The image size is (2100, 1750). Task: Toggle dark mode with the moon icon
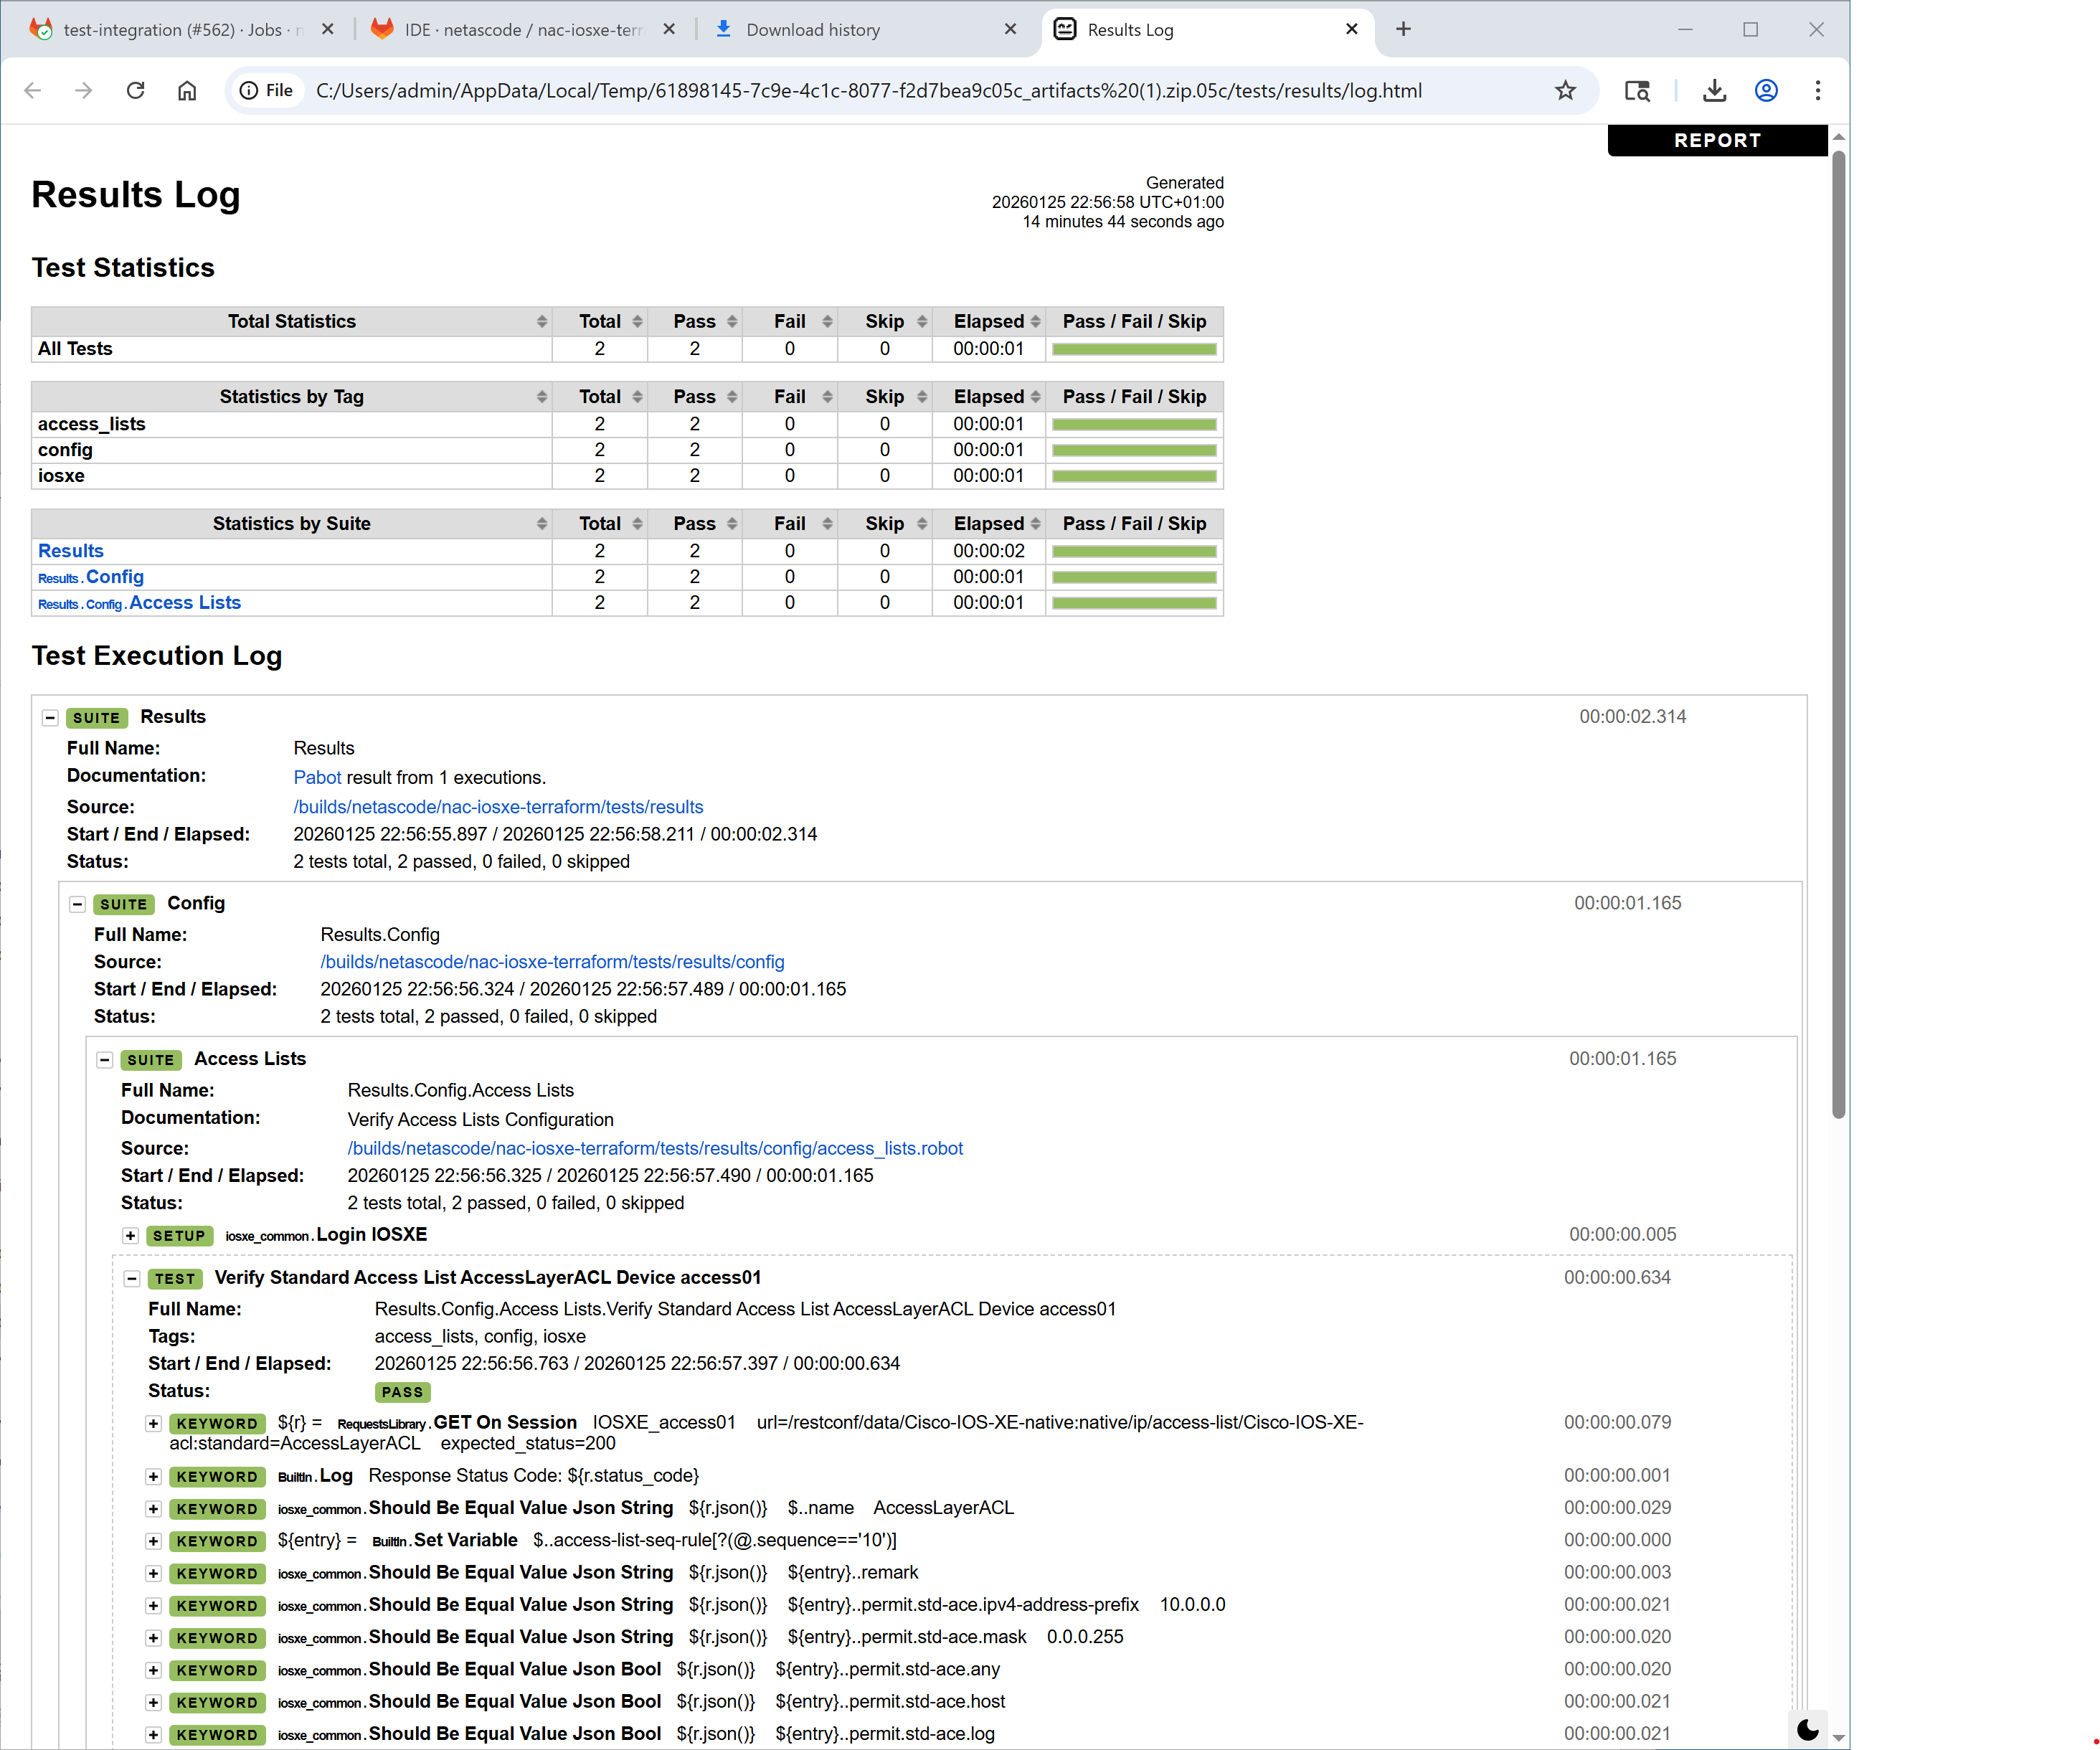tap(1807, 1729)
